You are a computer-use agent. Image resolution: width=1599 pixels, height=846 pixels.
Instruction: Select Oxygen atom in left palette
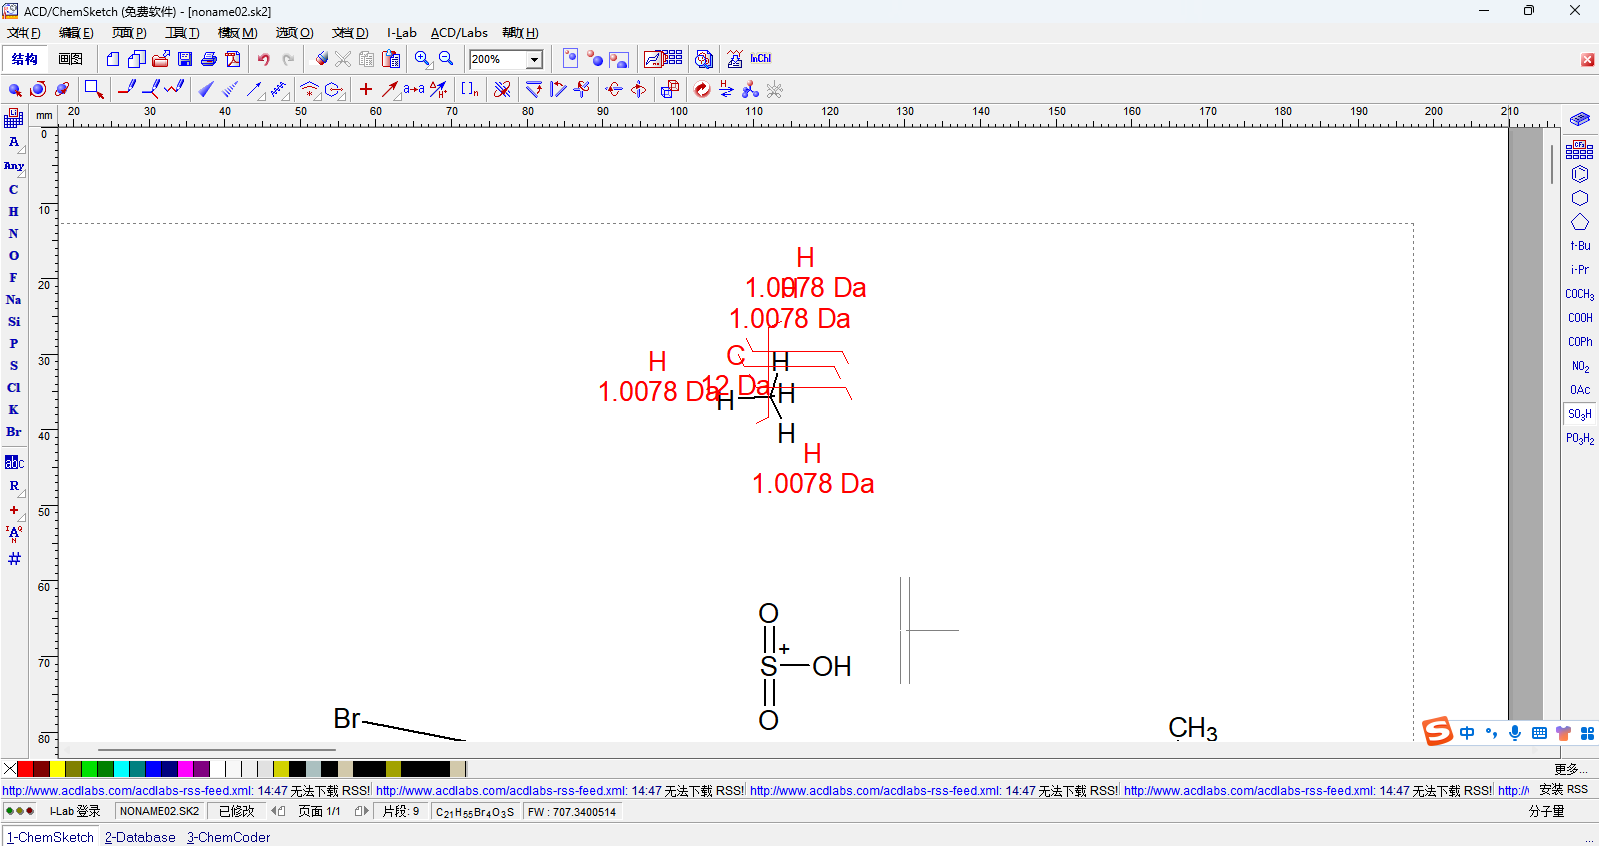pyautogui.click(x=14, y=255)
